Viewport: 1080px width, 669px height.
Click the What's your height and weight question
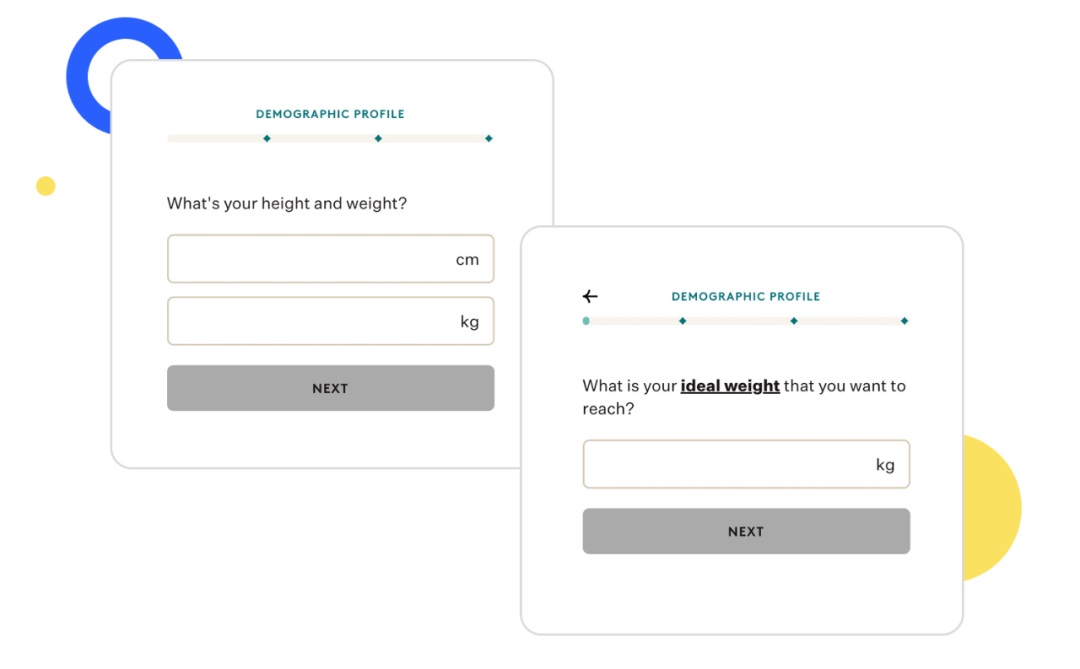(287, 203)
